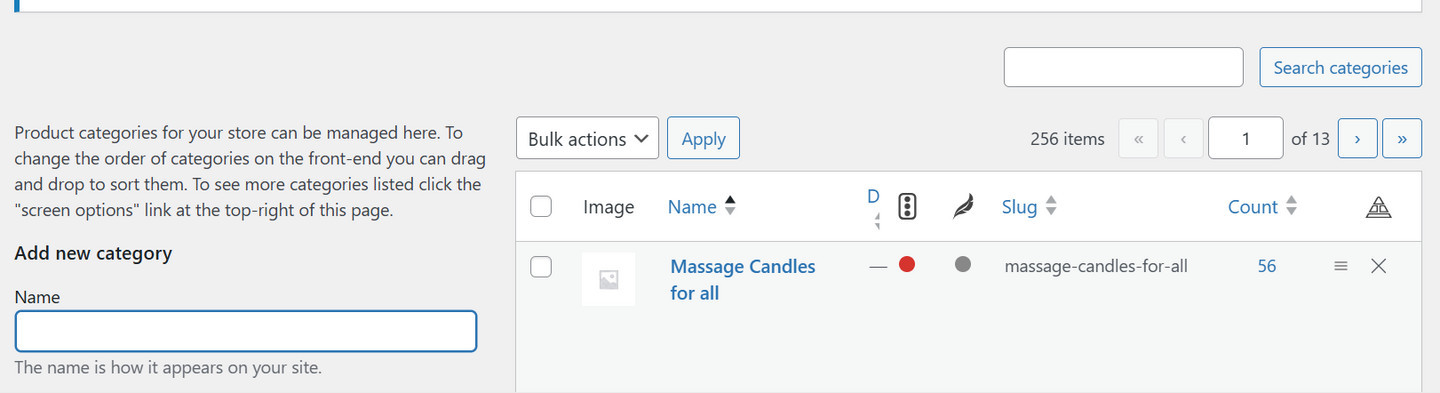This screenshot has height=393, width=1440.
Task: Click the Massage Candles placeholder image thumbnail
Action: 608,280
